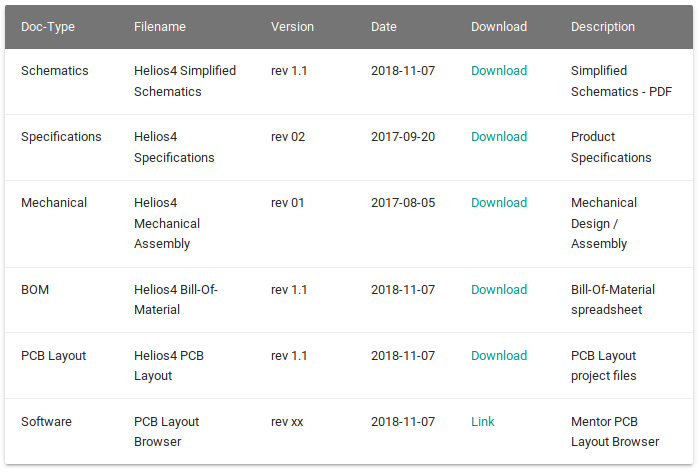
Task: Select the Helios4 Specifications filename cell
Action: click(x=174, y=147)
